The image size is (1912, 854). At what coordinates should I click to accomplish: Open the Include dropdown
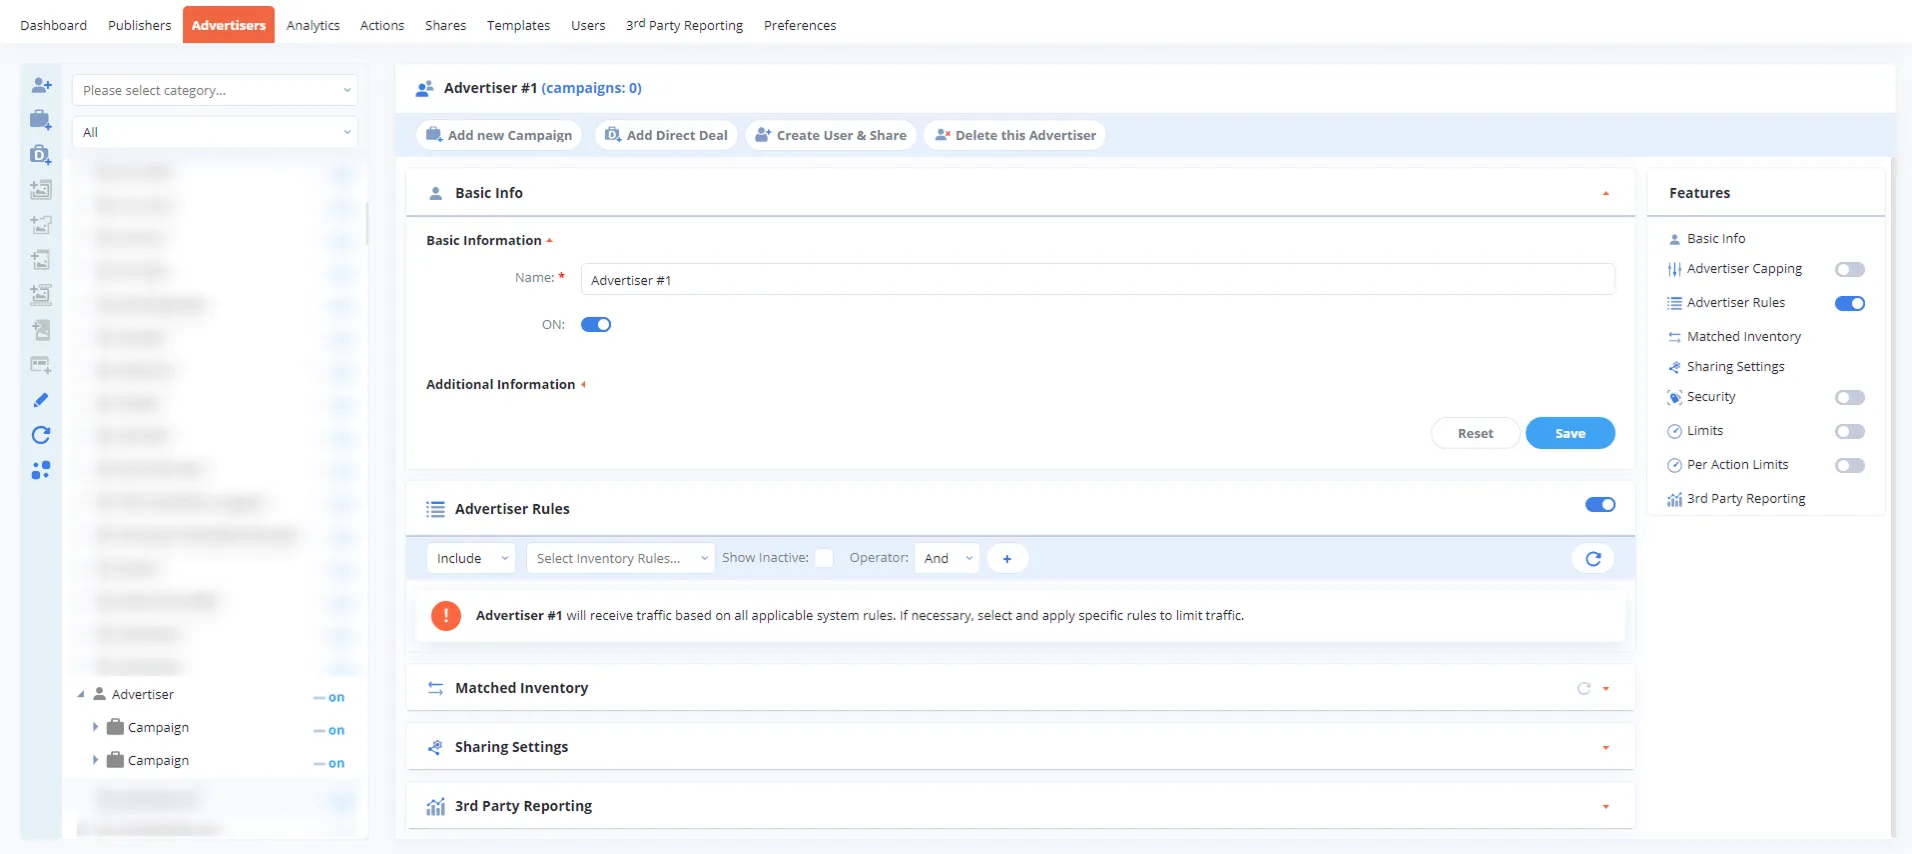471,559
